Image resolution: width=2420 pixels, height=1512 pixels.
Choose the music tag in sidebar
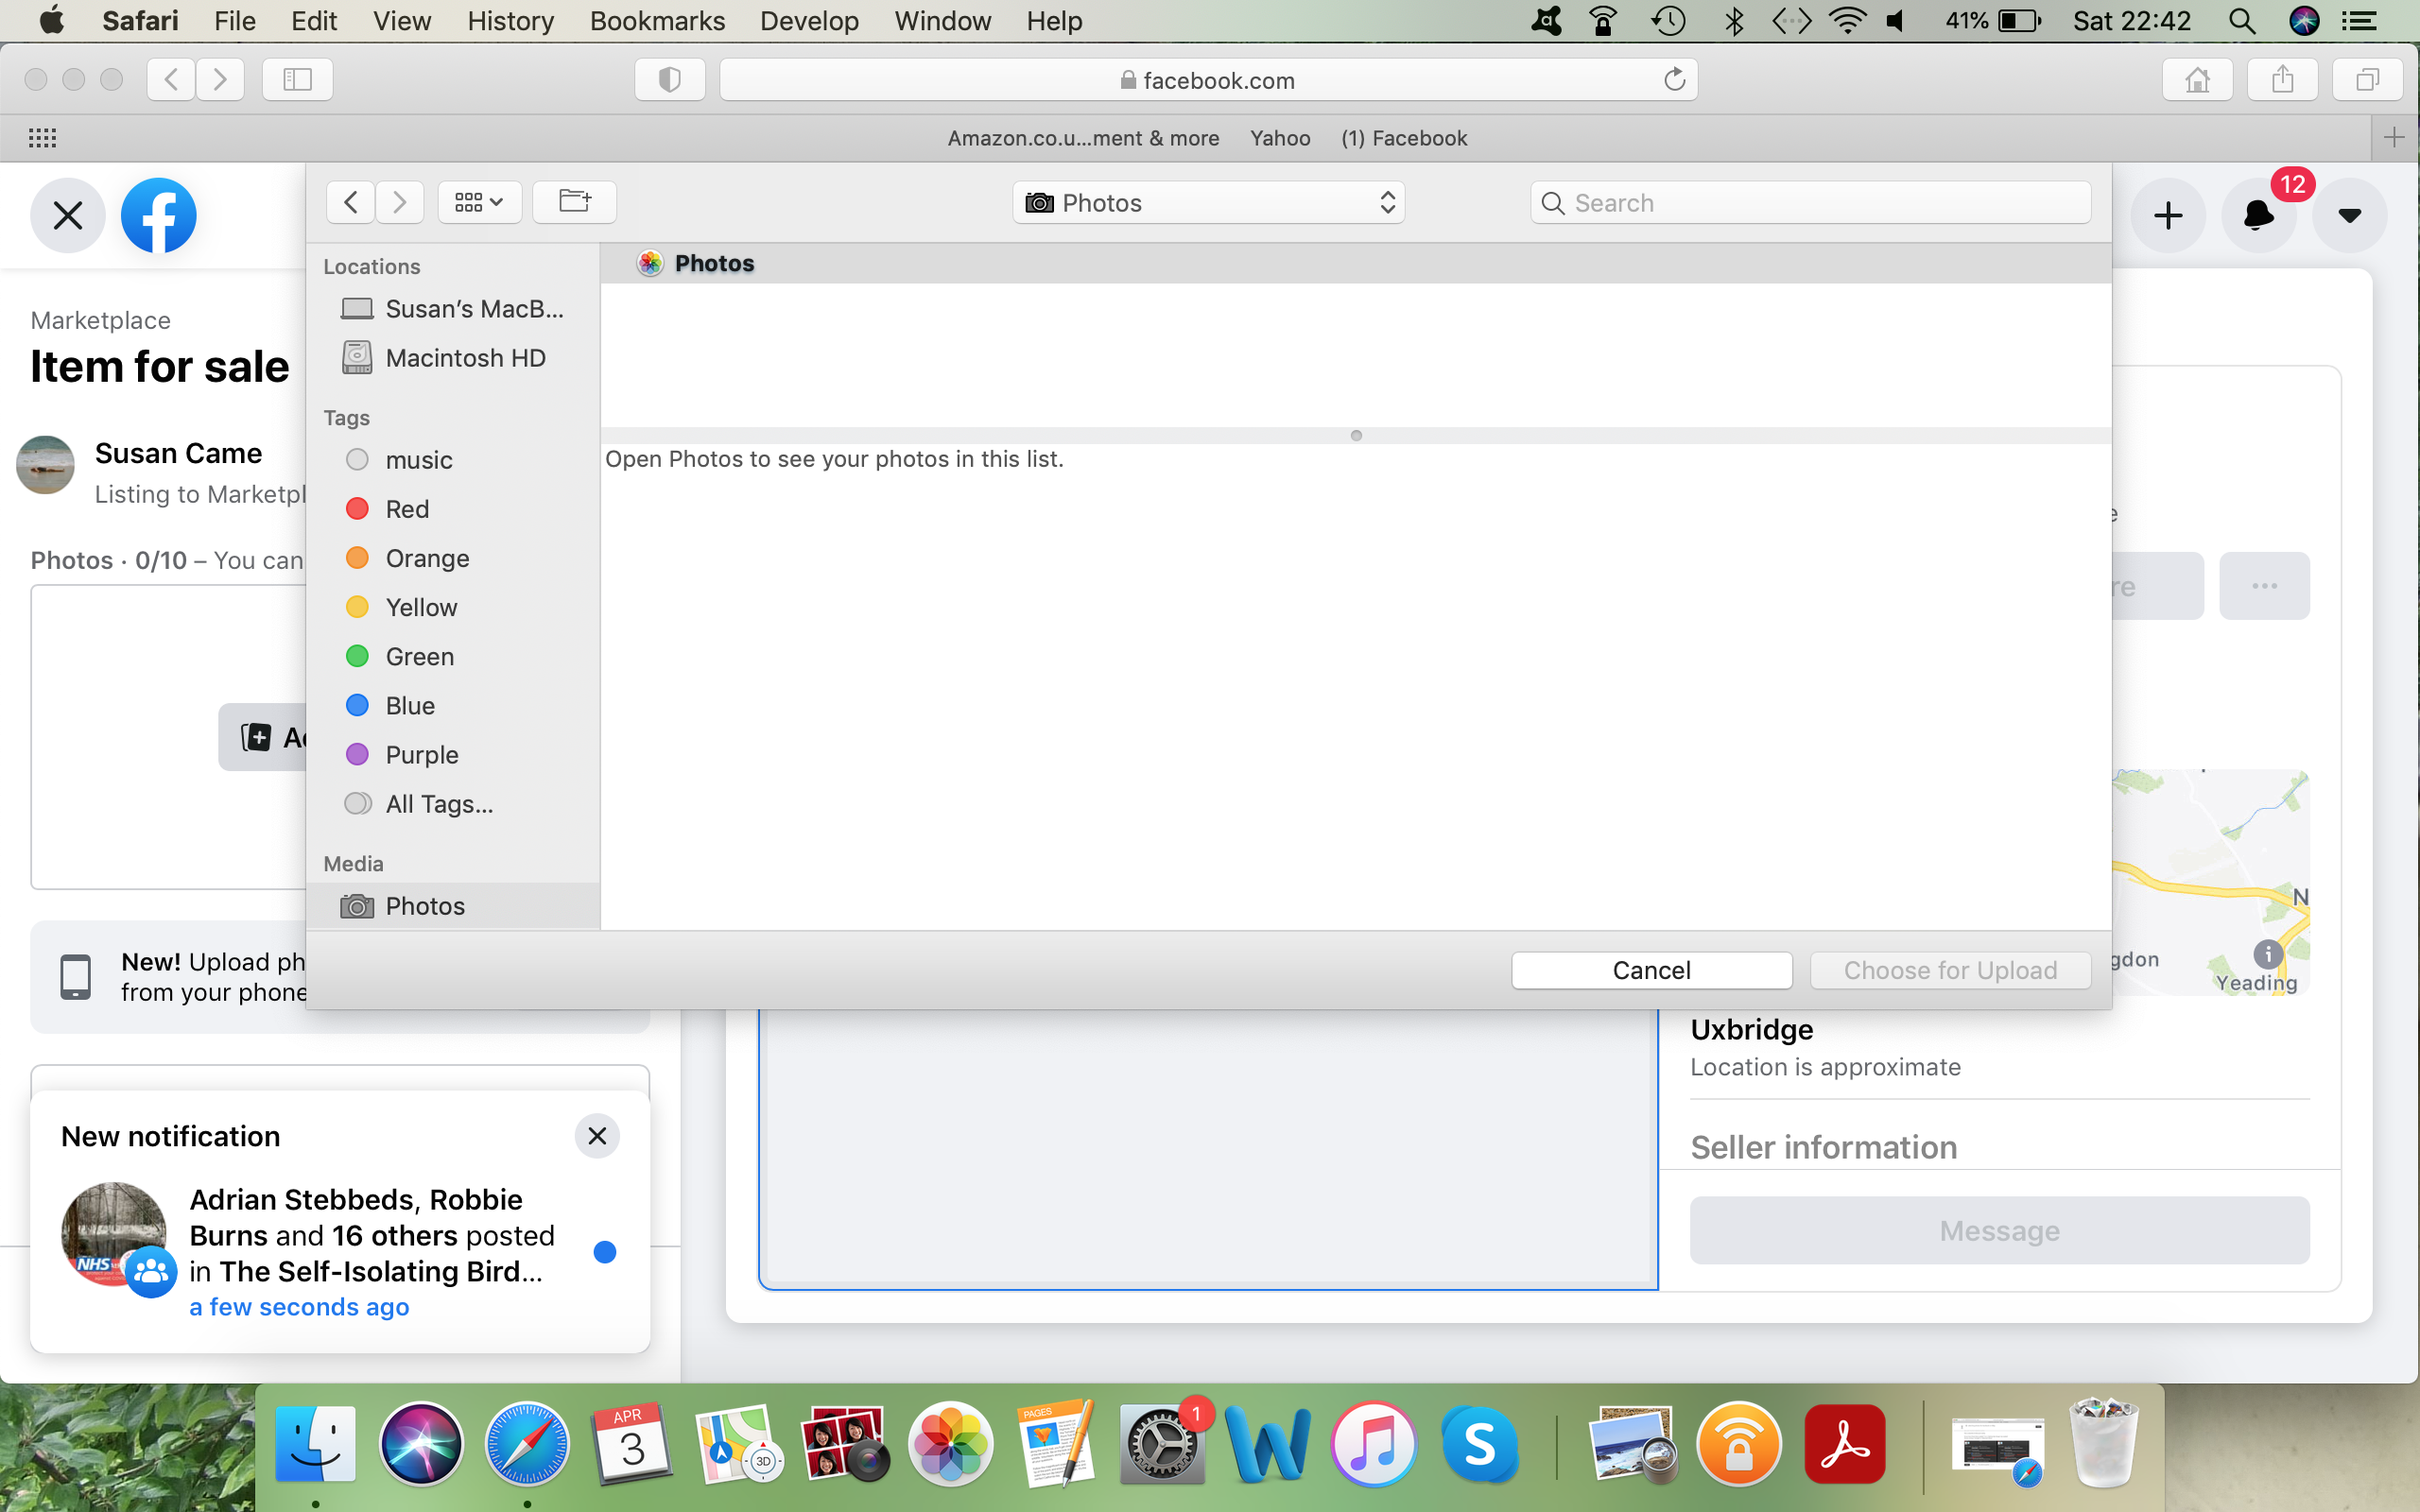click(418, 460)
